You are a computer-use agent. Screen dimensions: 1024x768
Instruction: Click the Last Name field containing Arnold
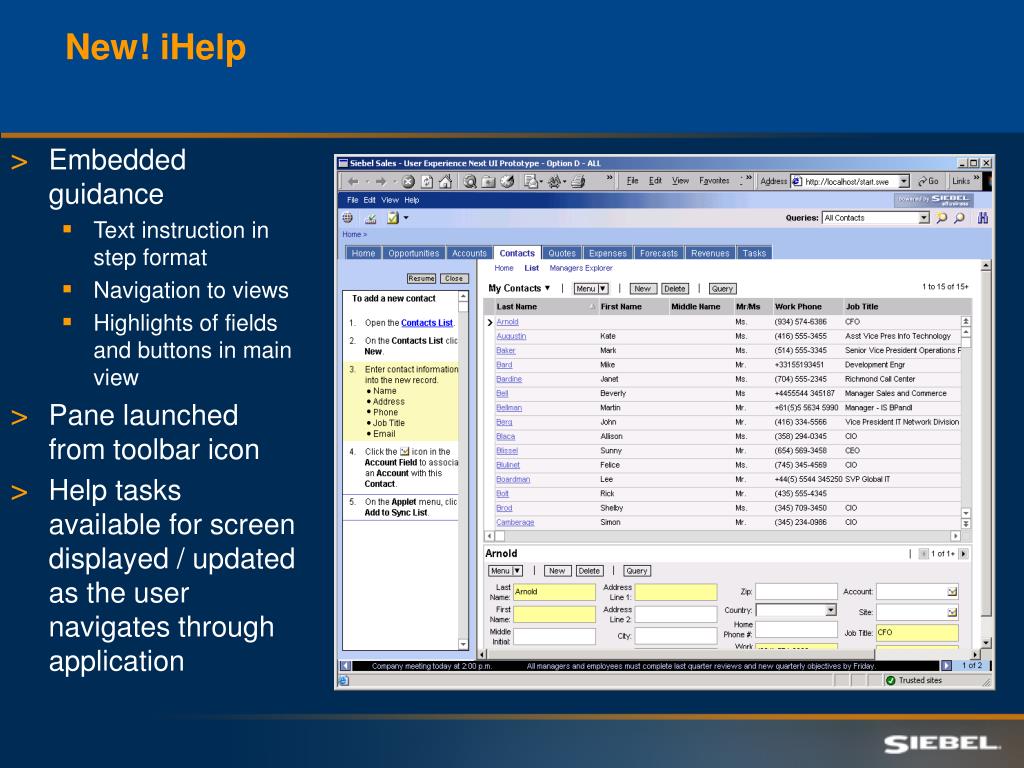[554, 592]
